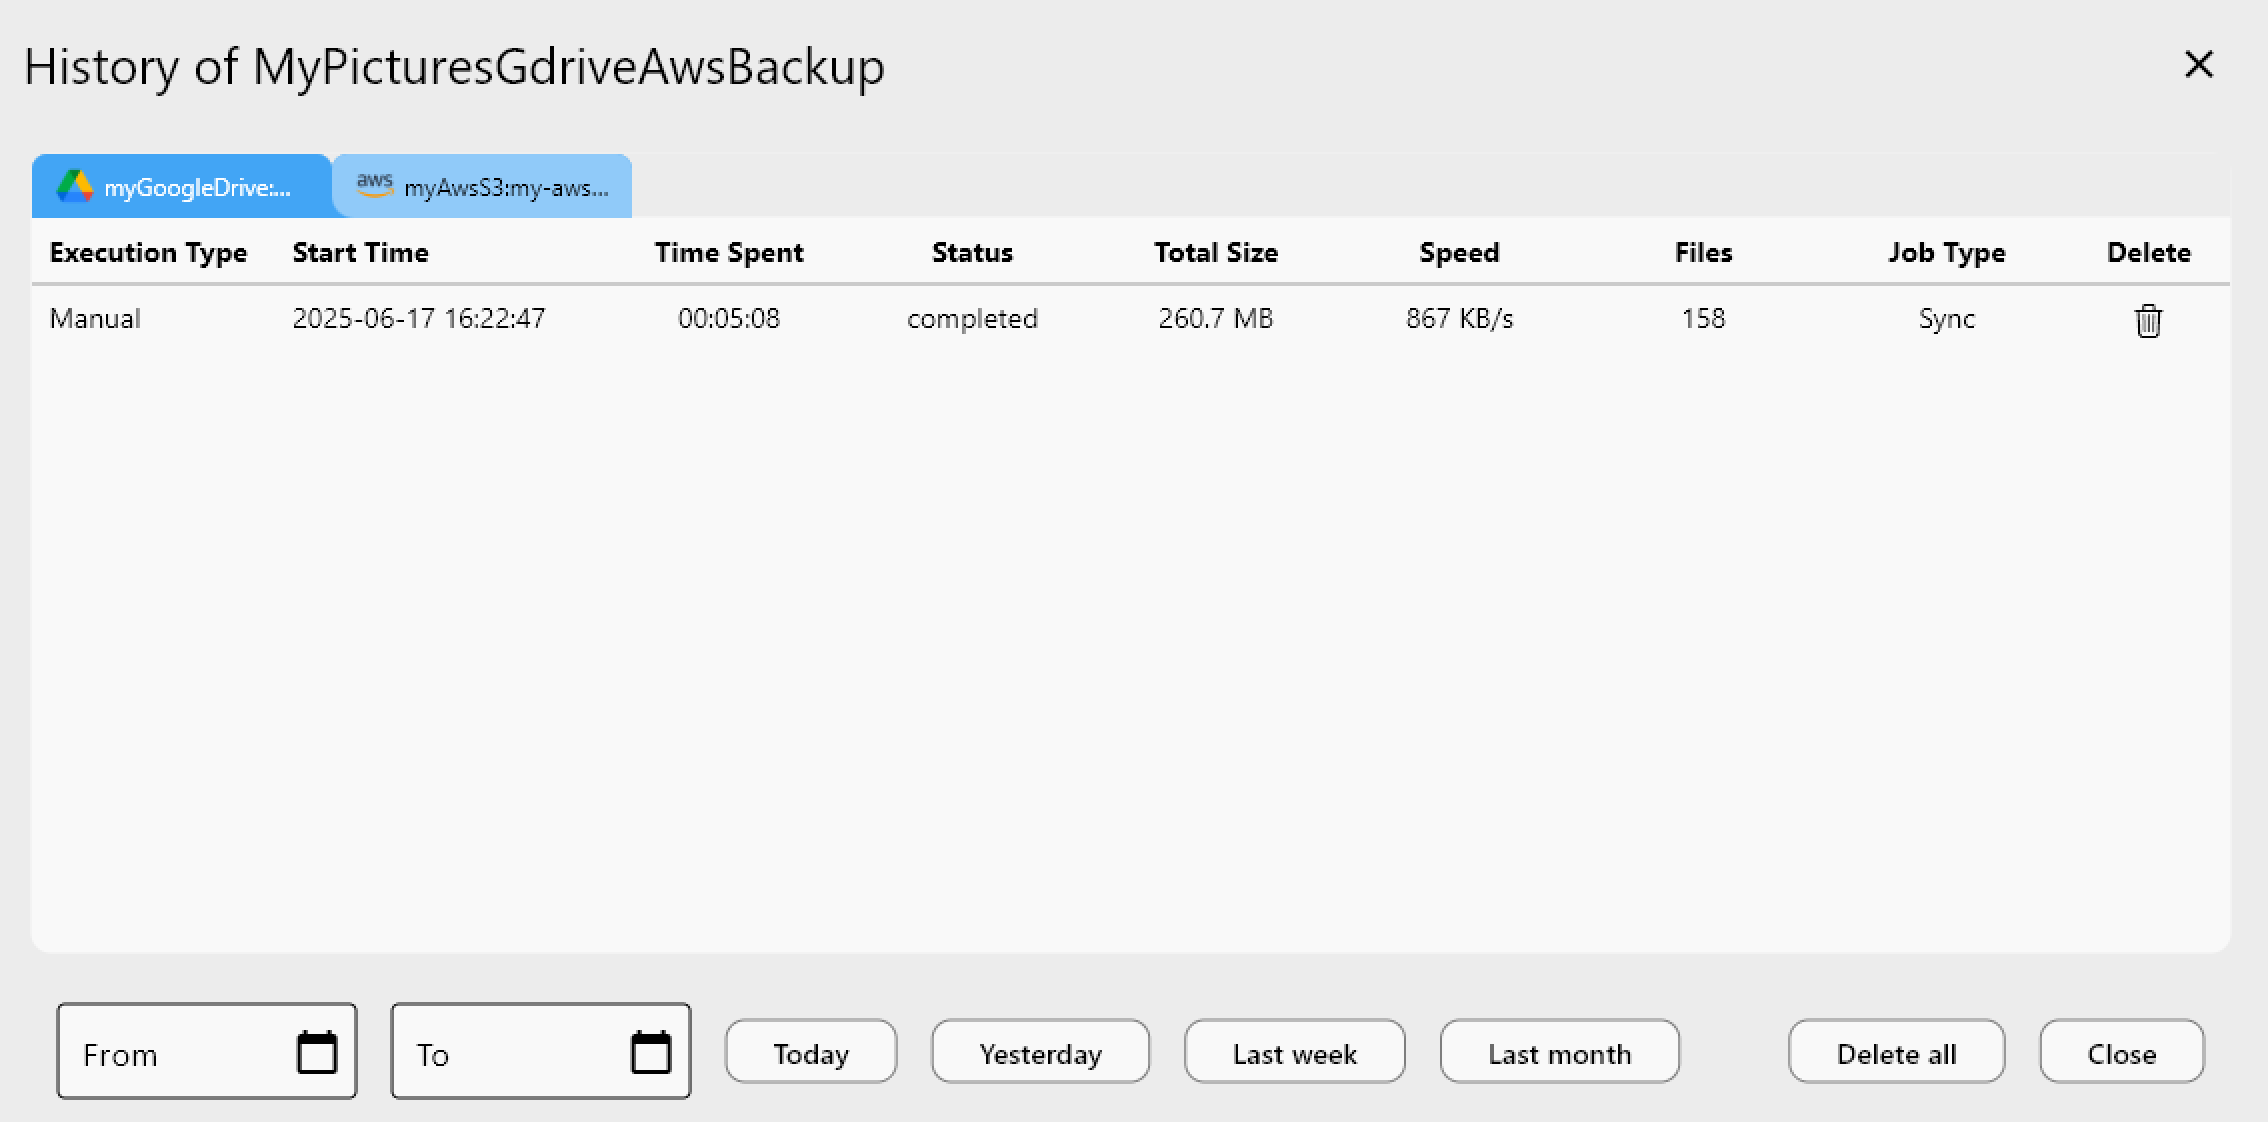Close the history dialog with the X icon
This screenshot has width=2268, height=1122.
(2198, 64)
